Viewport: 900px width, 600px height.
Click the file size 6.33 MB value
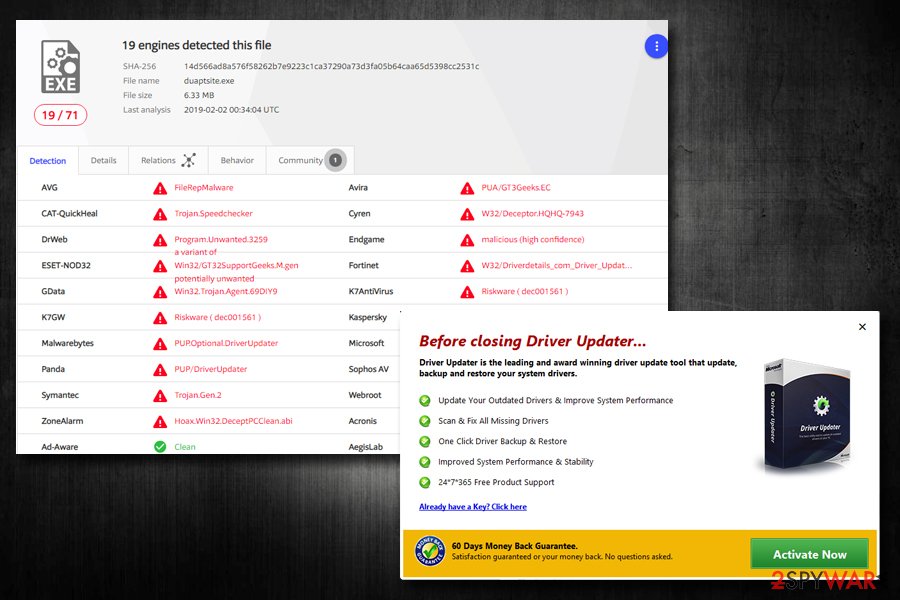tap(199, 95)
